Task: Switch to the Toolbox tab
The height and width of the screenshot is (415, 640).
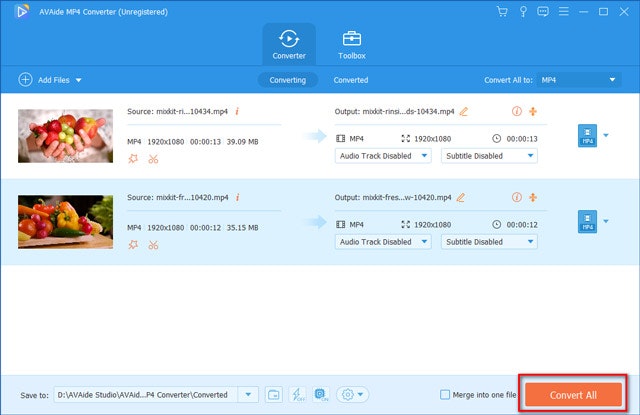Action: click(352, 44)
